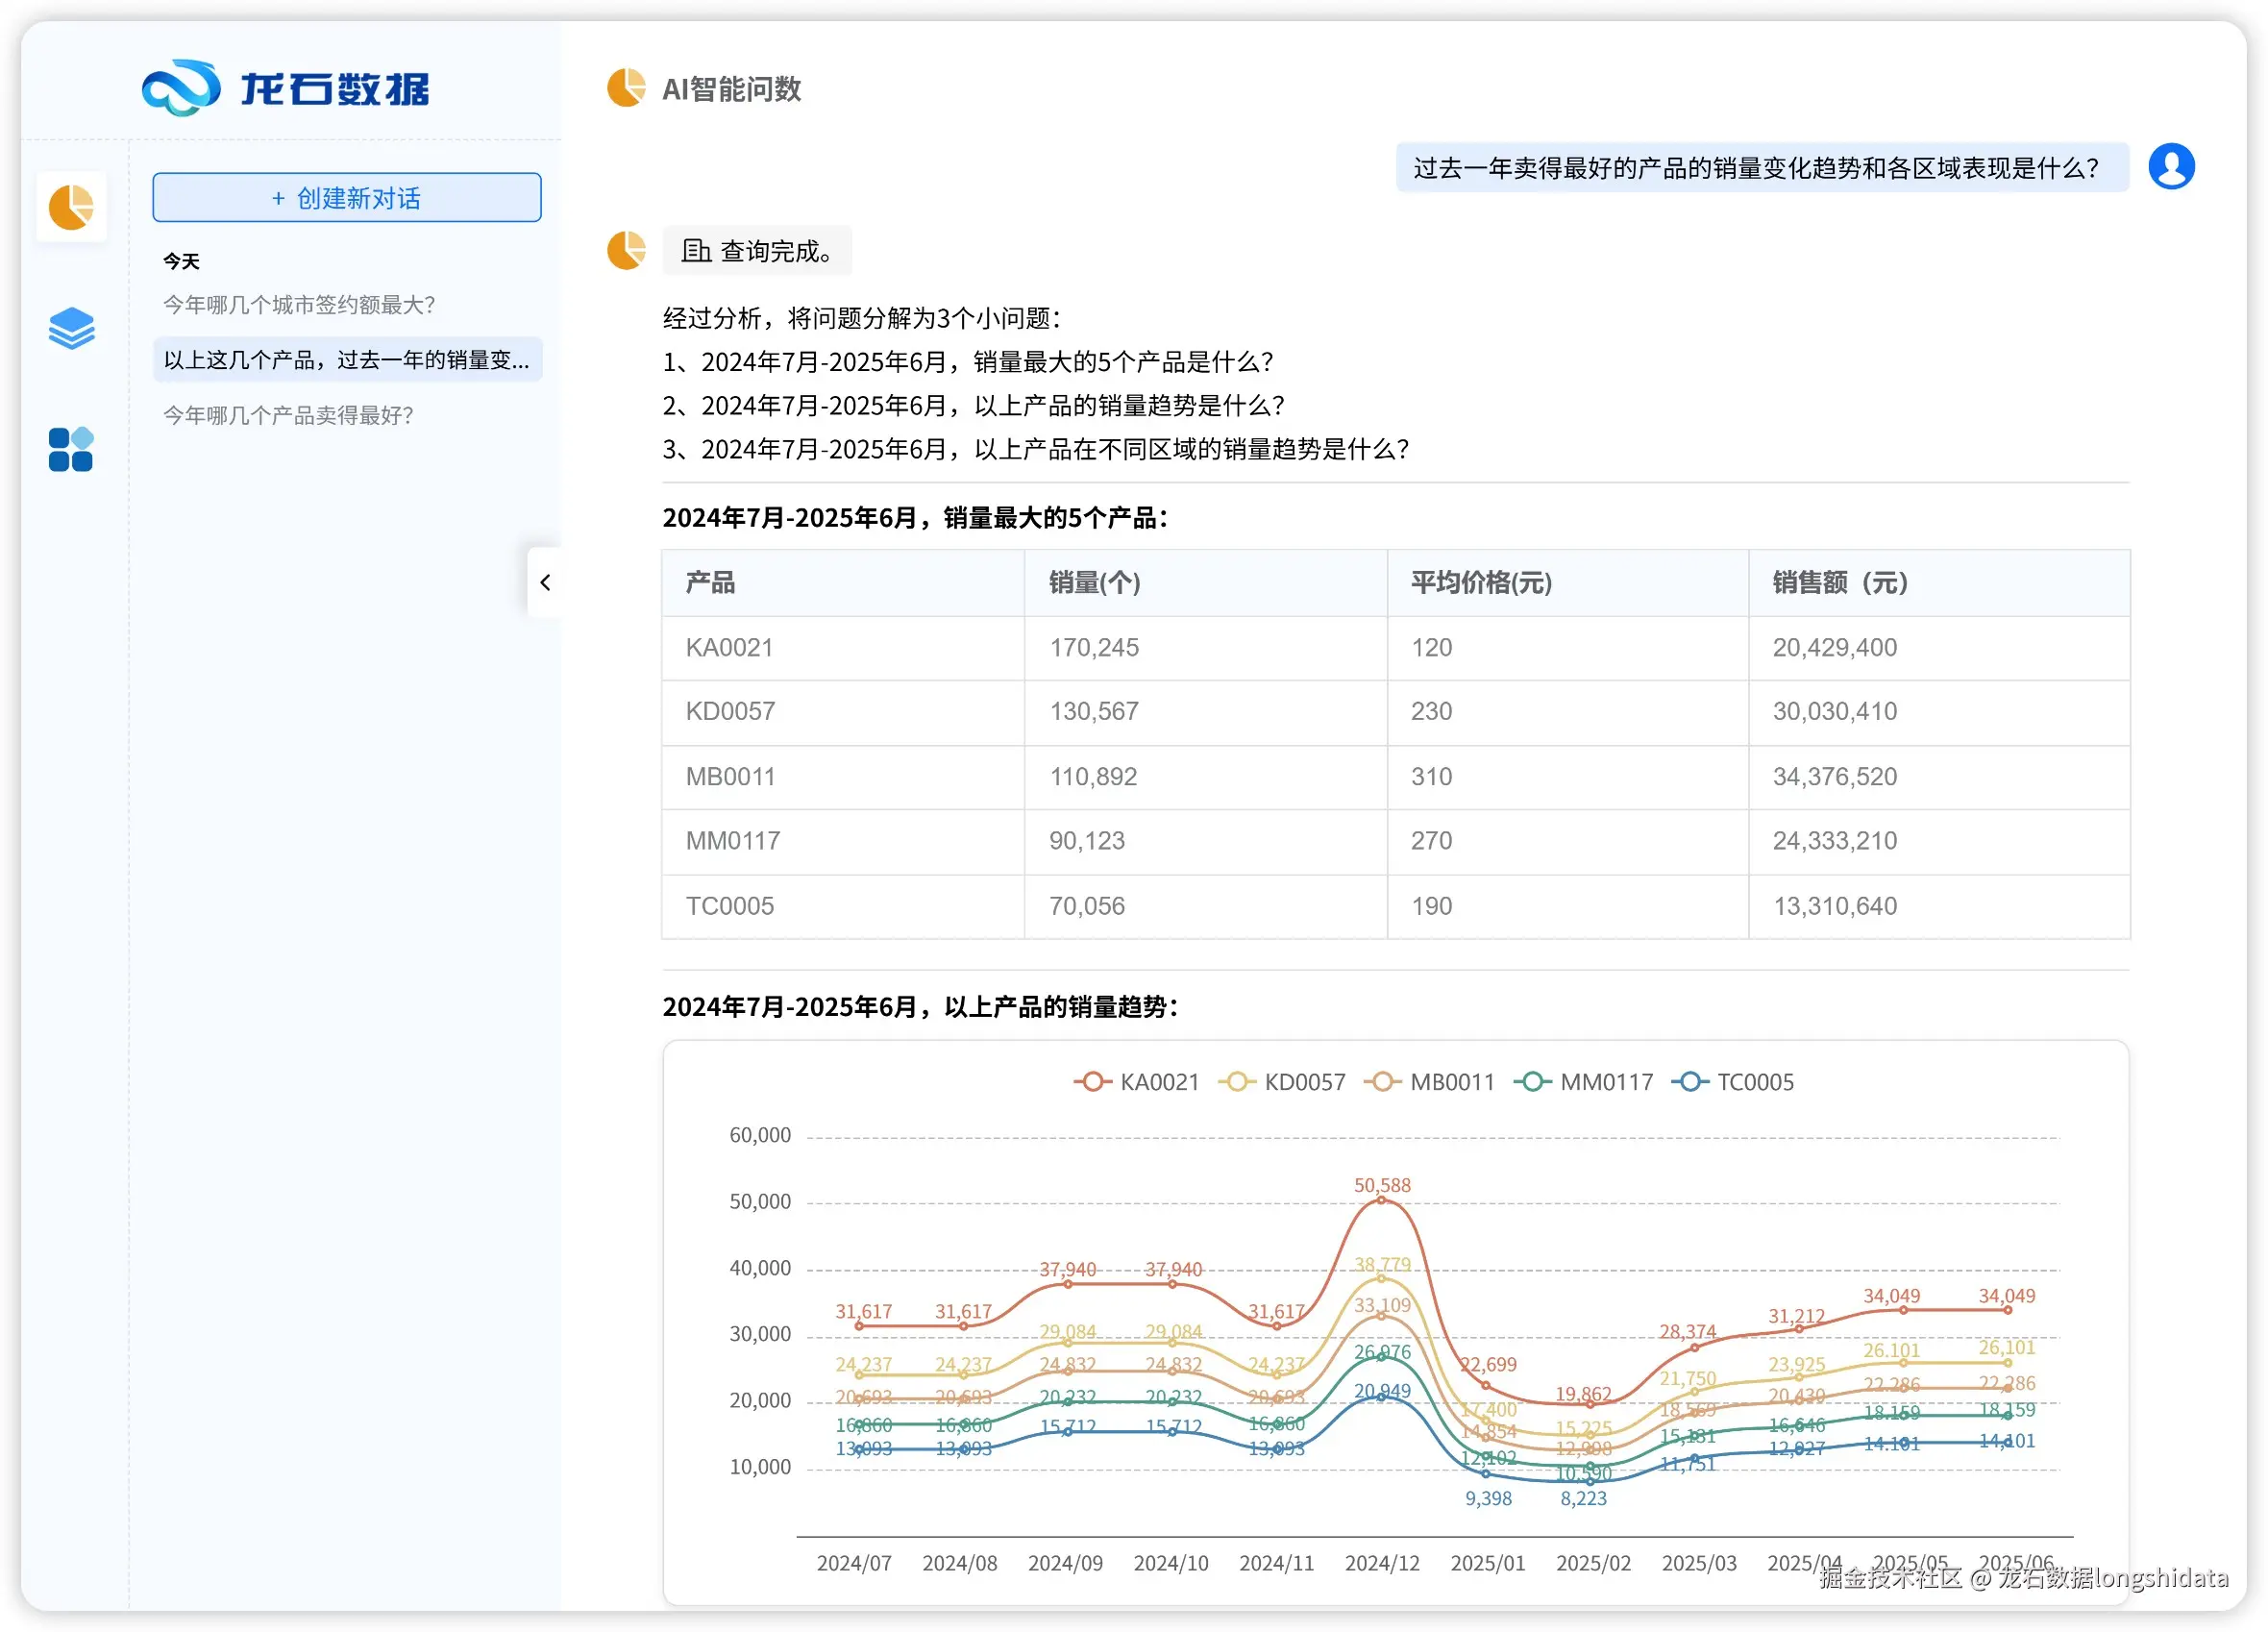Open the blue grid apps sidebar icon
This screenshot has width=2268, height=1632.
(x=71, y=449)
